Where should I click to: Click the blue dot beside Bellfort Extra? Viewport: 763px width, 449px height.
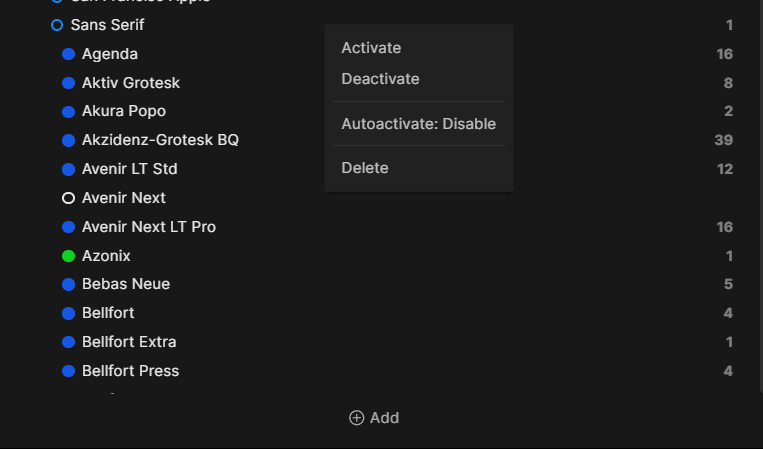68,342
